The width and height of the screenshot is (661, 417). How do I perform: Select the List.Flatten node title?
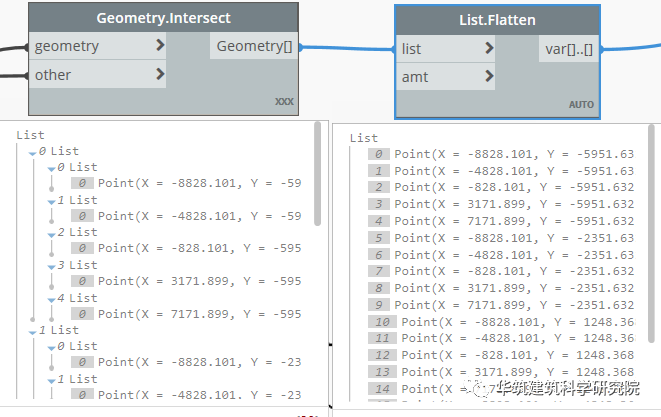pos(497,20)
